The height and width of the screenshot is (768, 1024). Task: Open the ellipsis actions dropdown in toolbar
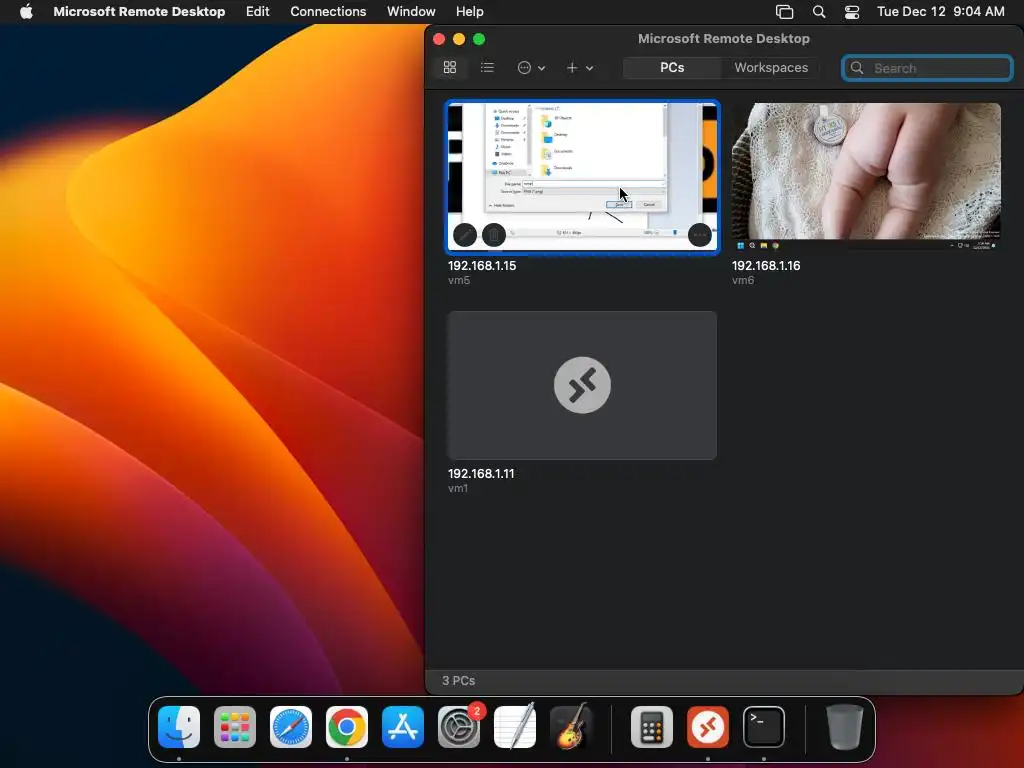click(x=531, y=68)
